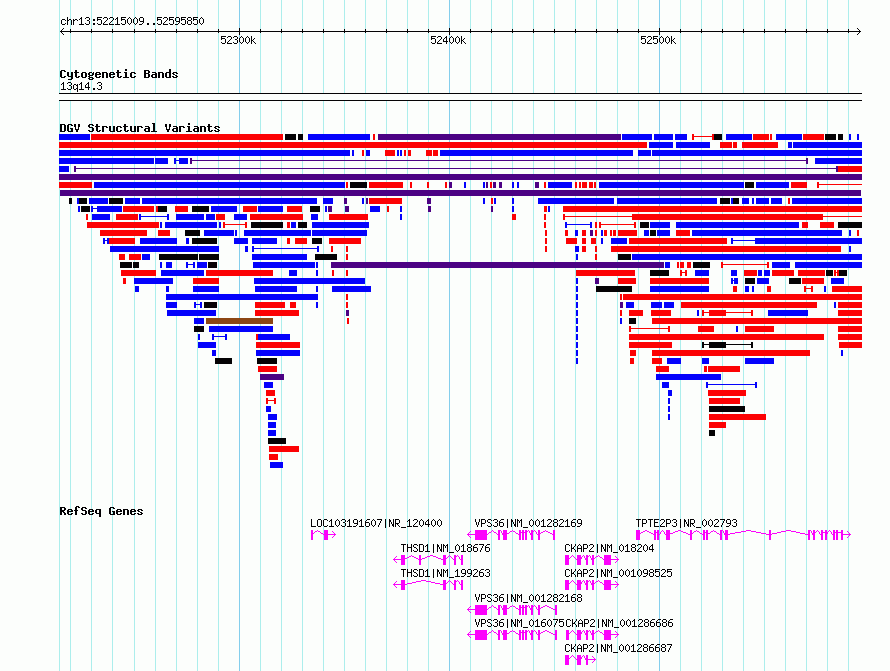Select the gene glyph under THSD1|NM_199263
This screenshot has width=890, height=671.
(x=429, y=585)
